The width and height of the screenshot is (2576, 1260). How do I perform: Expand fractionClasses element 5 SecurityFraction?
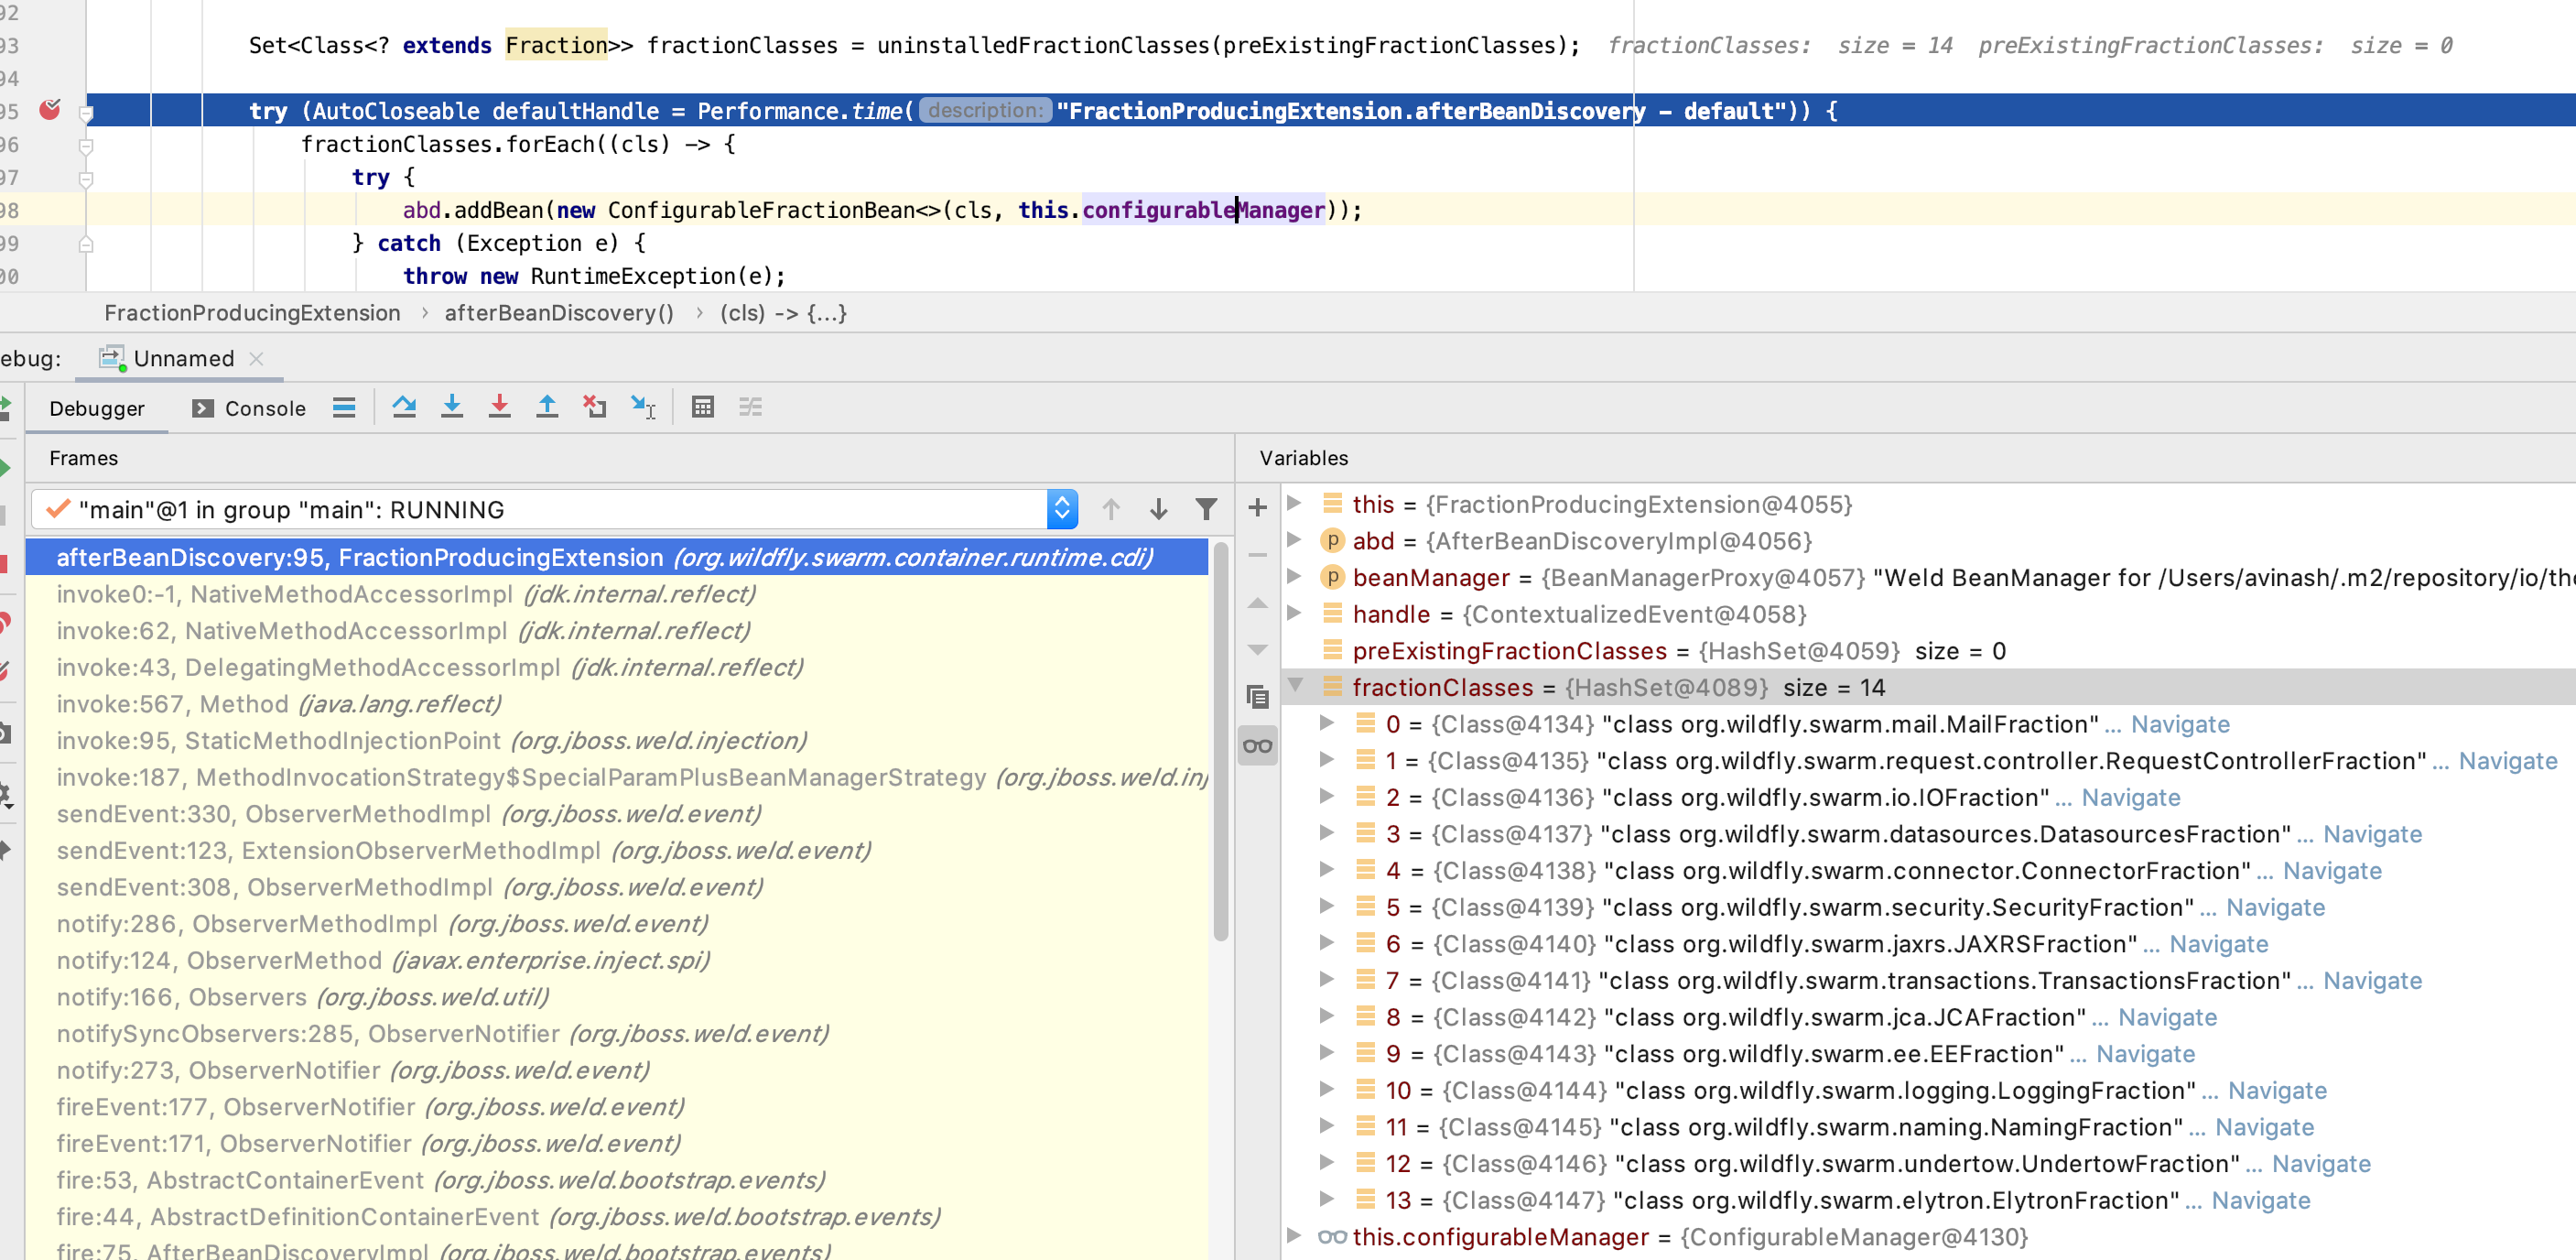coord(1327,906)
